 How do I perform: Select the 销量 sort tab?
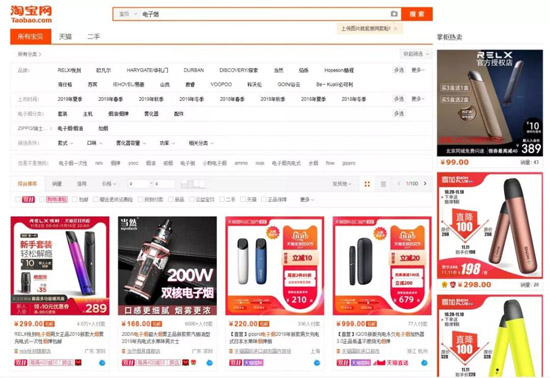pyautogui.click(x=57, y=184)
